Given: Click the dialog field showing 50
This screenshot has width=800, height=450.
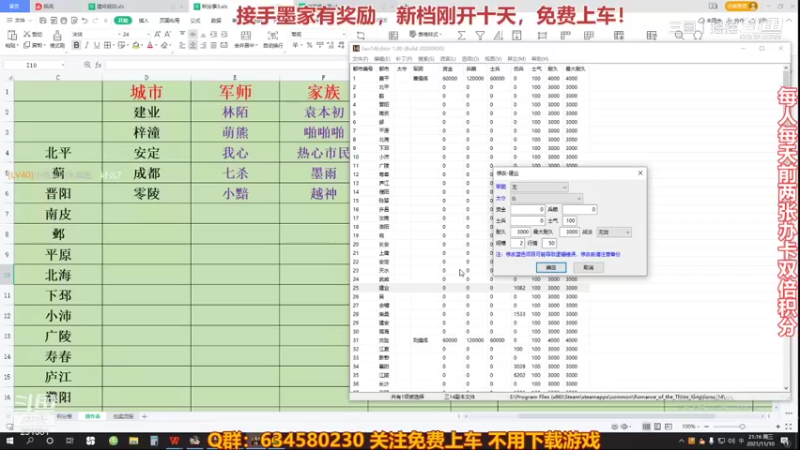Looking at the screenshot, I should tap(549, 243).
